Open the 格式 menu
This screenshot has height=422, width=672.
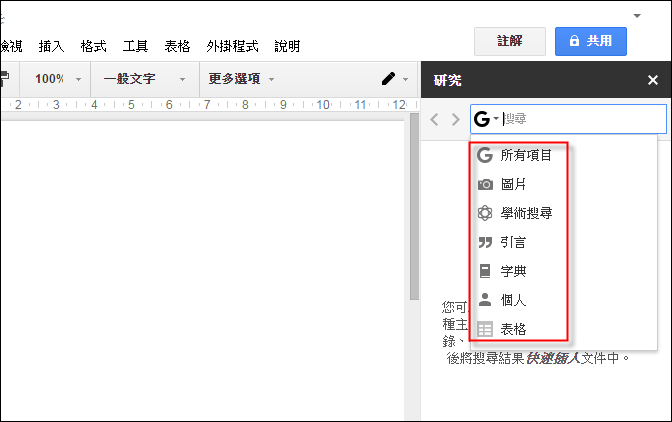[x=93, y=46]
